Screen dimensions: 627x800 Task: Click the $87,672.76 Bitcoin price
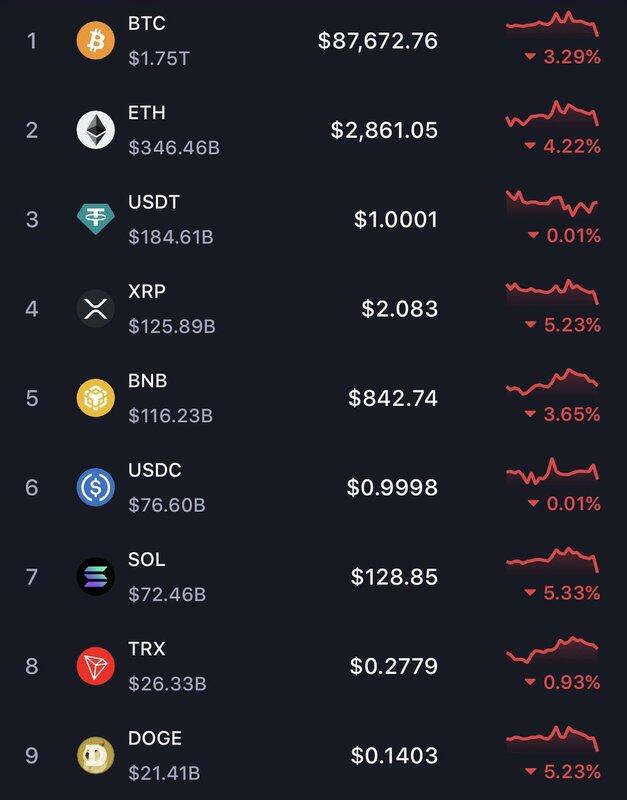point(378,41)
